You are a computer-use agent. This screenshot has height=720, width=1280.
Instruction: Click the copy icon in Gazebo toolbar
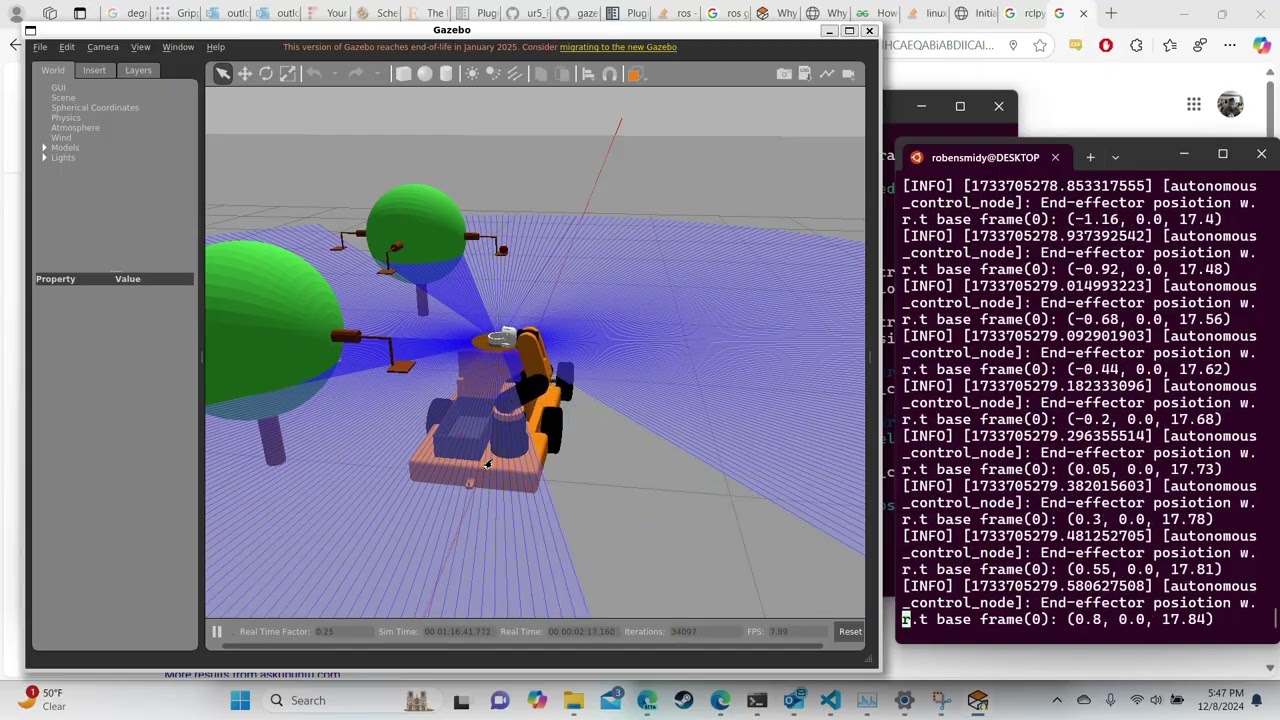[x=541, y=74]
